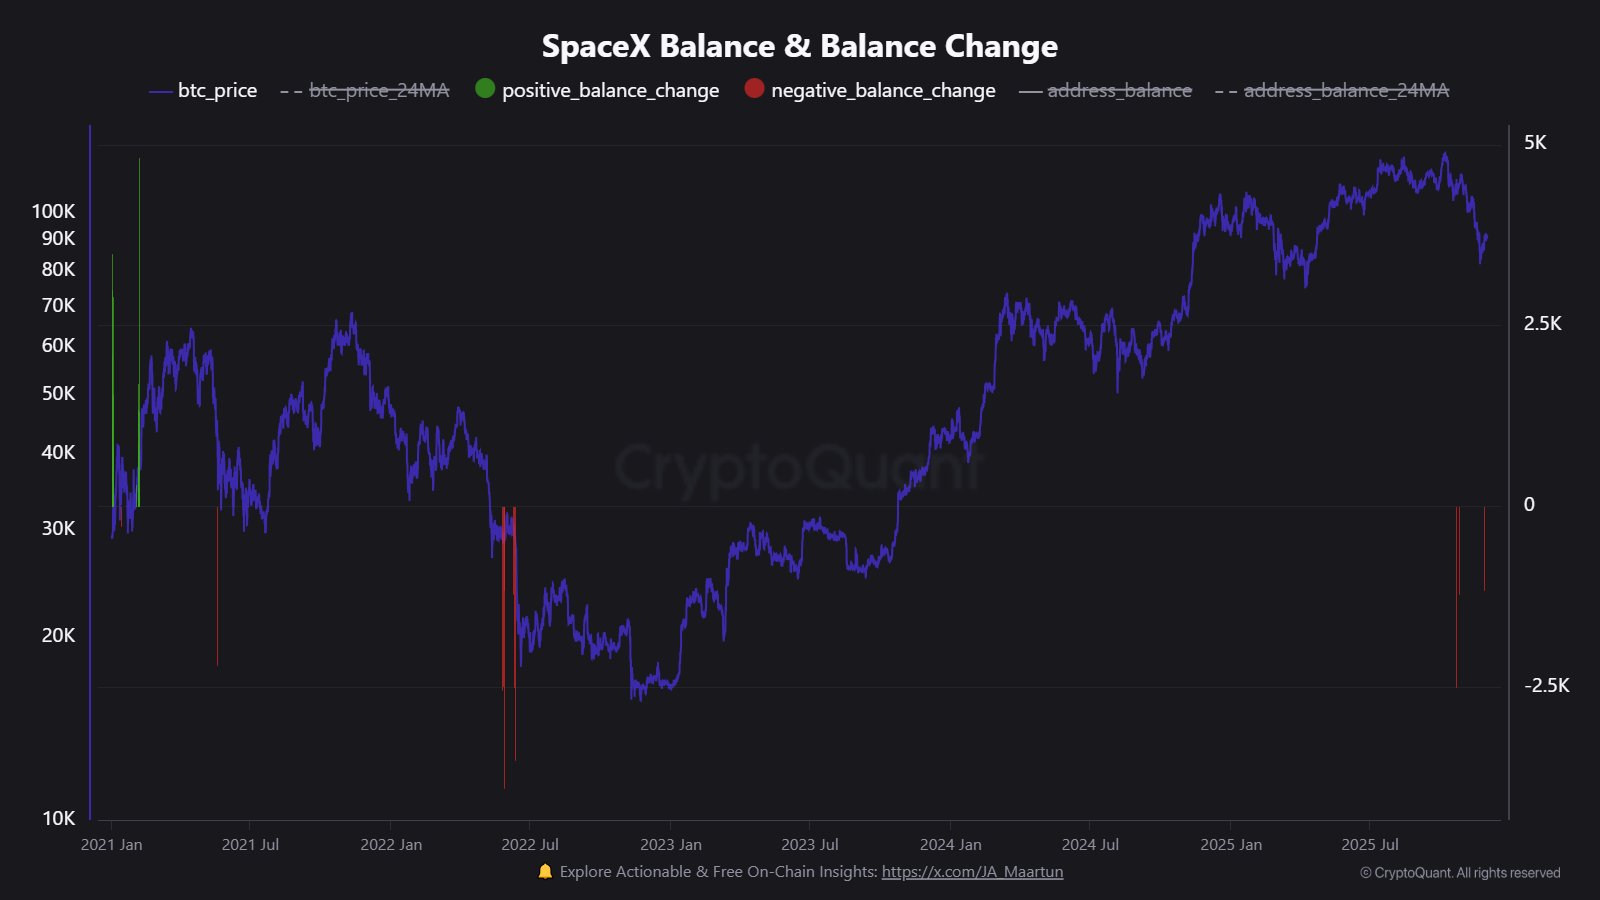Viewport: 1600px width, 900px height.
Task: Enable the address_balance series legend label
Action: click(1119, 90)
